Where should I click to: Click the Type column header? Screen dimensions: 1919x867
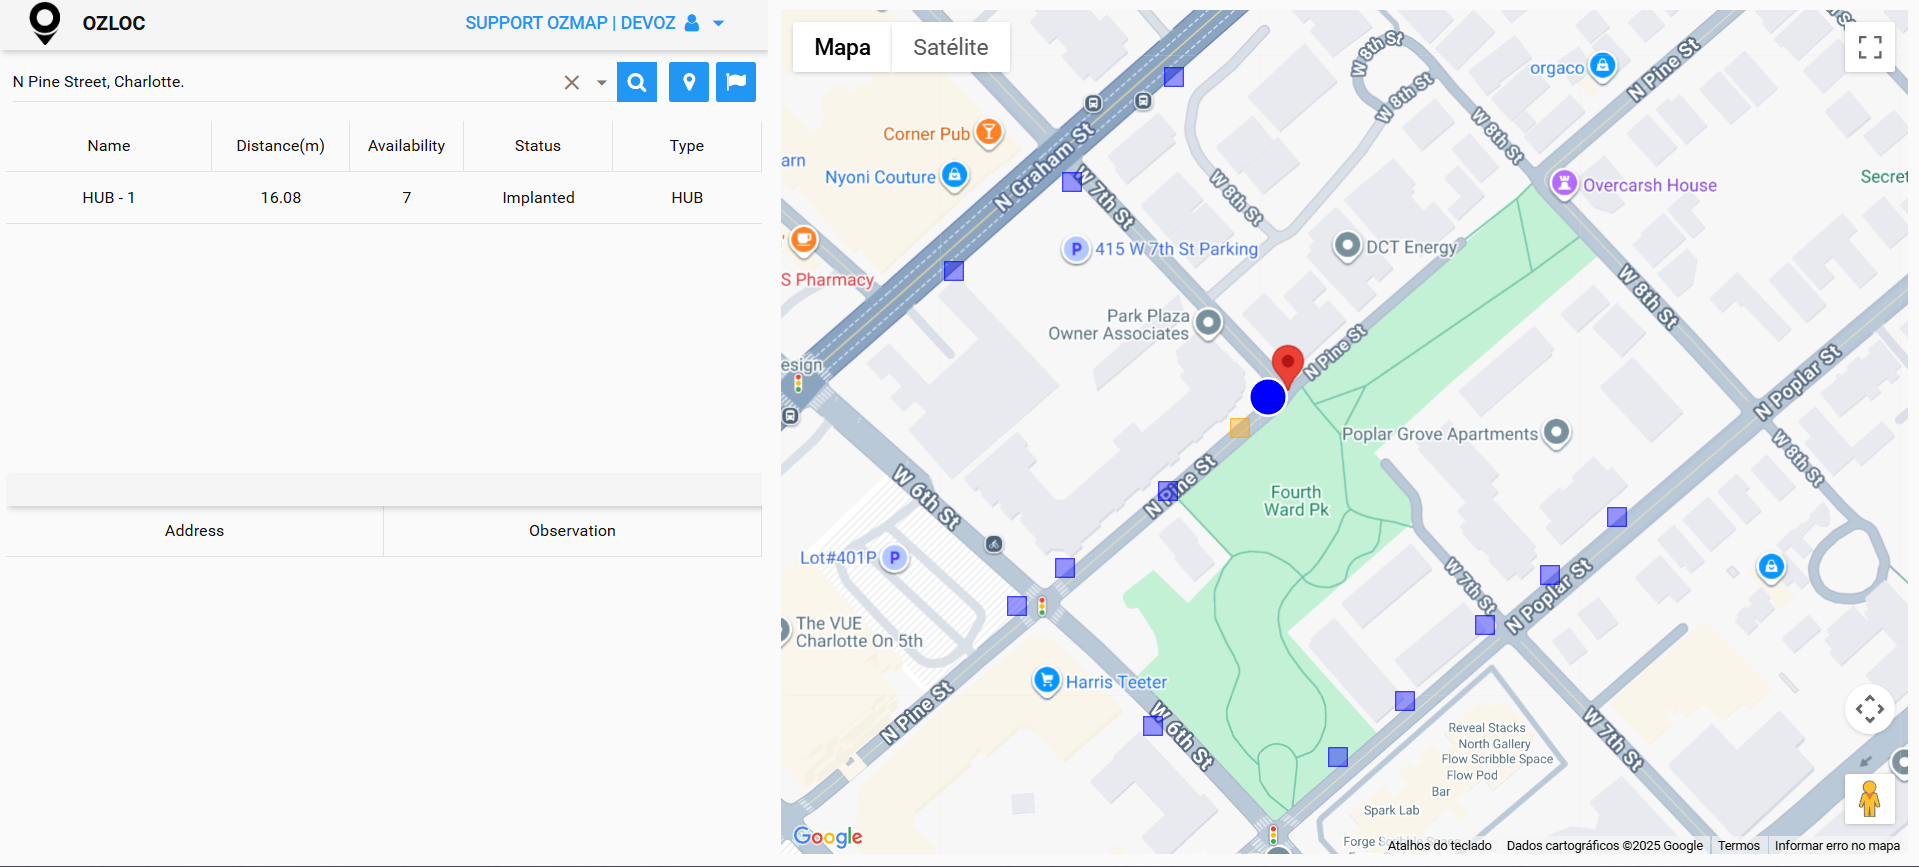[687, 146]
